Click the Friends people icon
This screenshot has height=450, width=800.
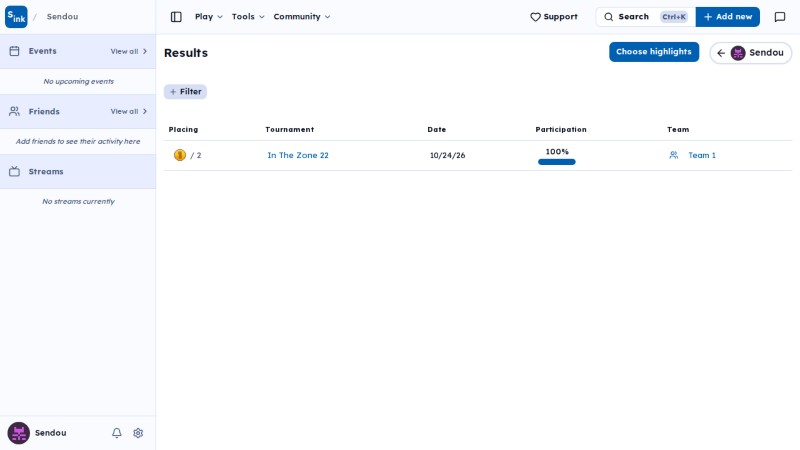point(14,111)
